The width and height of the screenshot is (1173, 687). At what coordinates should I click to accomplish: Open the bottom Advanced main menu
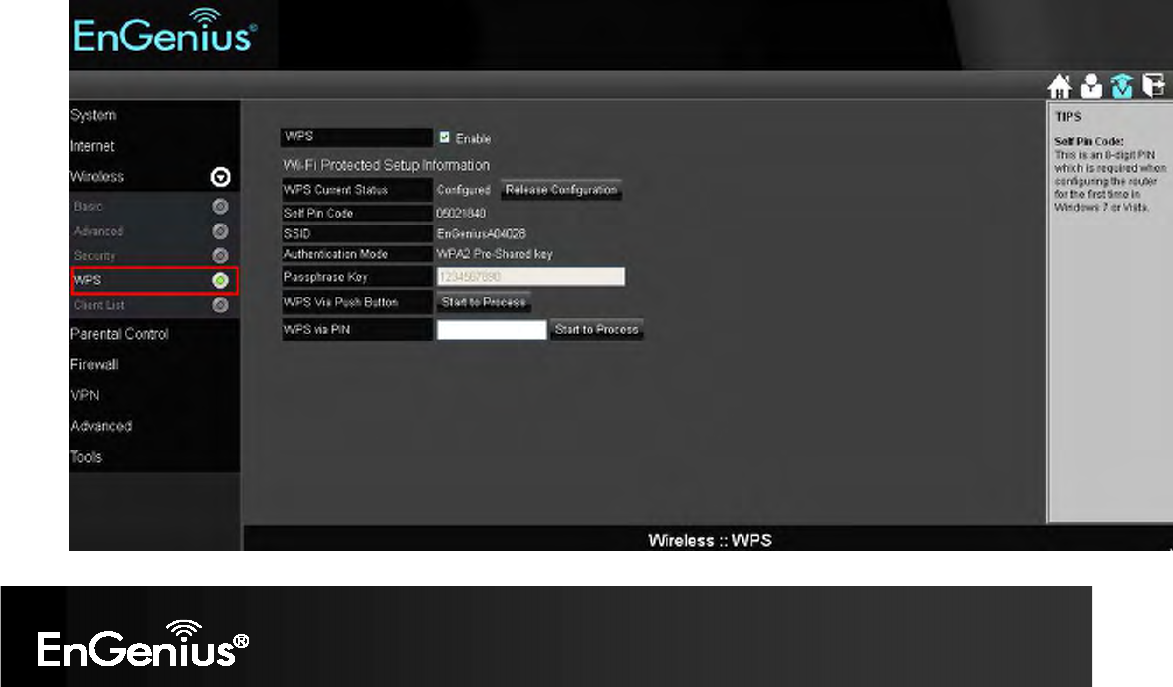pyautogui.click(x=101, y=426)
